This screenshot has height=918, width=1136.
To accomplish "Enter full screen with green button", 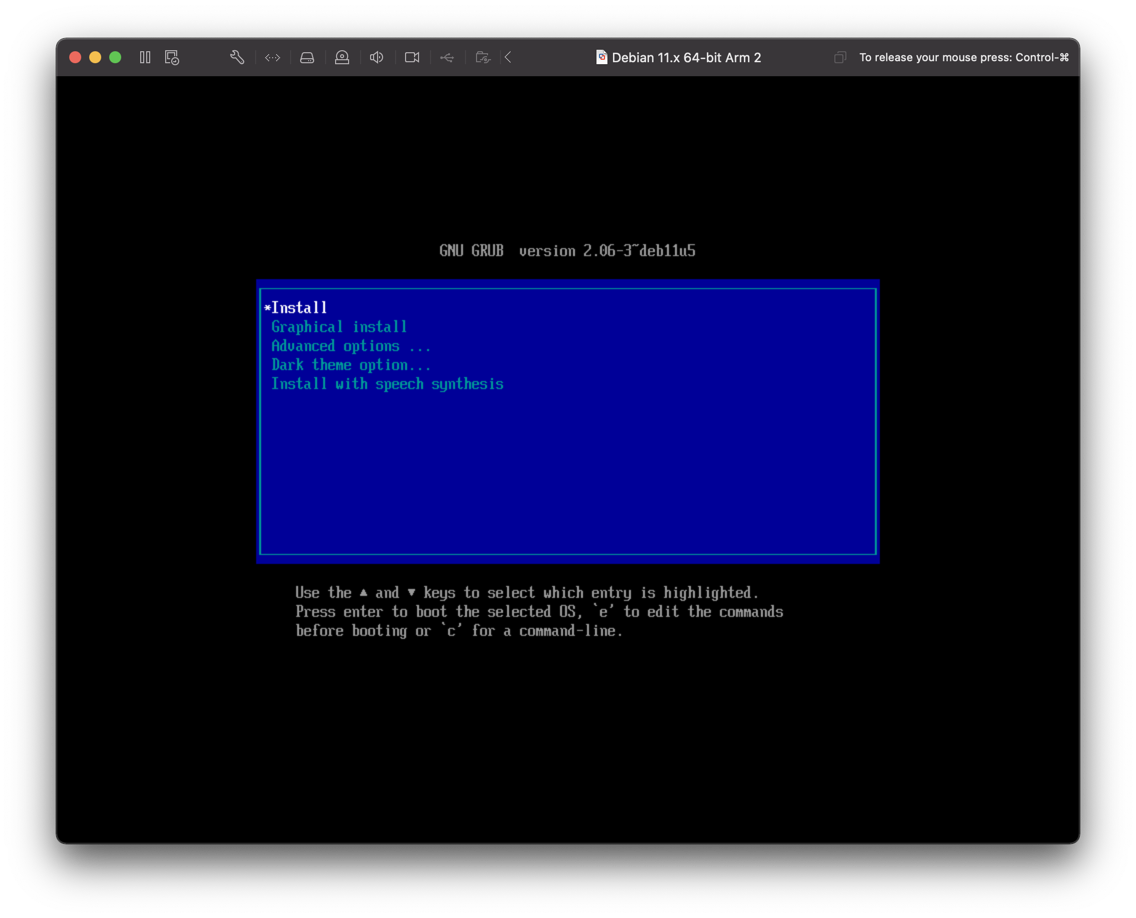I will [115, 57].
